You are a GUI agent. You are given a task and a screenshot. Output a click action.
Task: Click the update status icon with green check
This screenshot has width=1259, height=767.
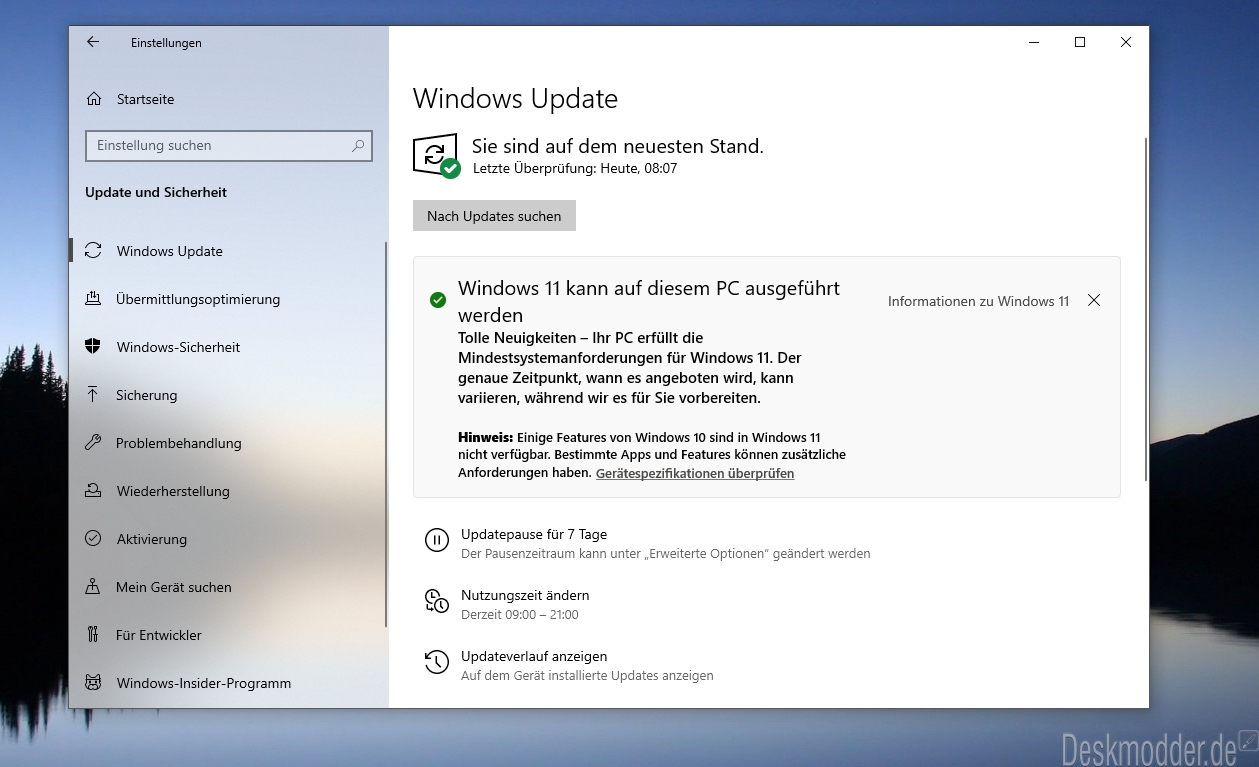(436, 156)
